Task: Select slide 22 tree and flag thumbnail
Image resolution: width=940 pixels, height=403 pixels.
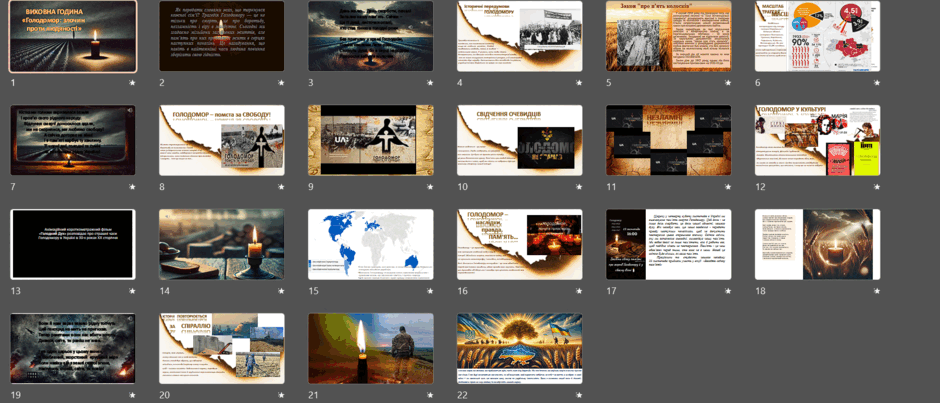Action: (520, 348)
